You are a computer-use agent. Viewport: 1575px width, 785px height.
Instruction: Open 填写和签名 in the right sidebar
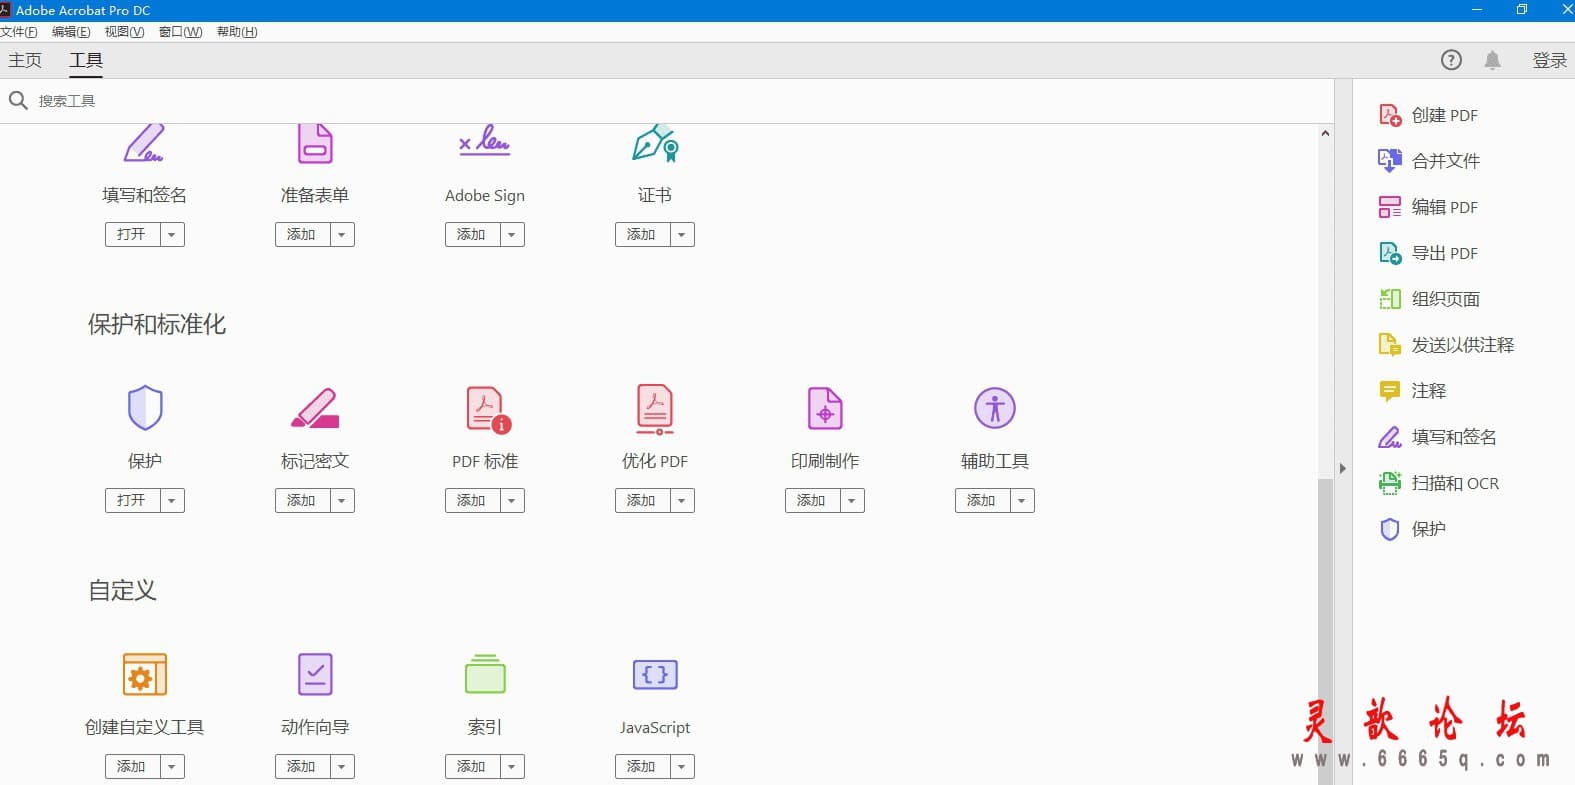[1437, 437]
